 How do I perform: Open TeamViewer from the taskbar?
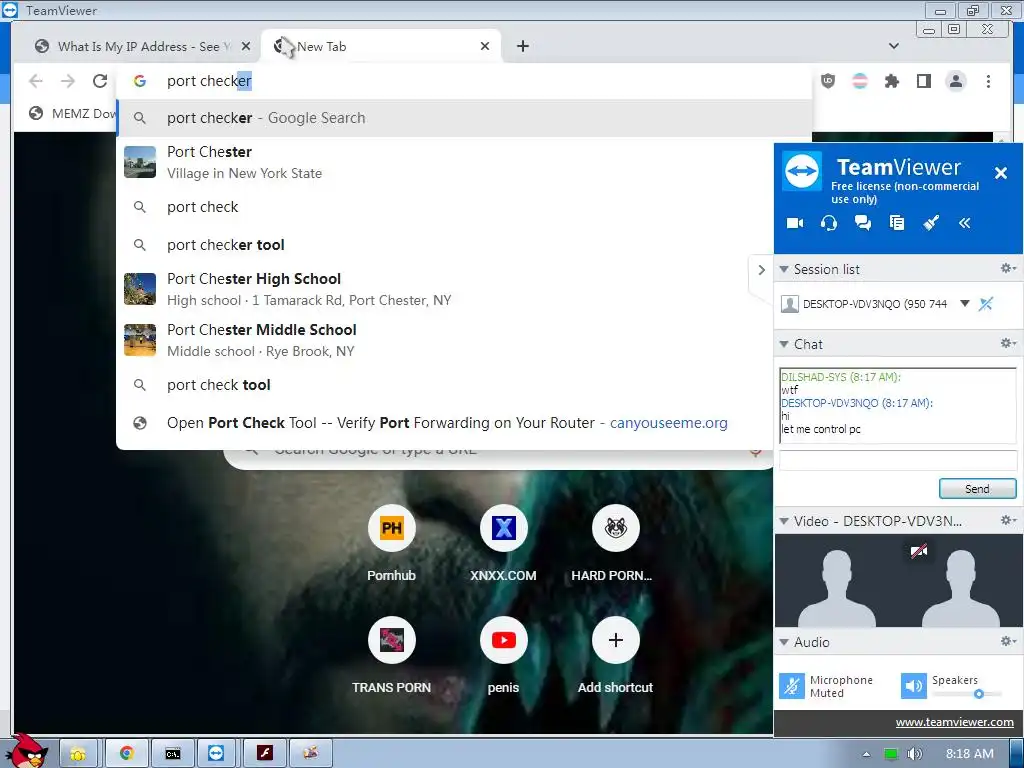click(x=216, y=754)
